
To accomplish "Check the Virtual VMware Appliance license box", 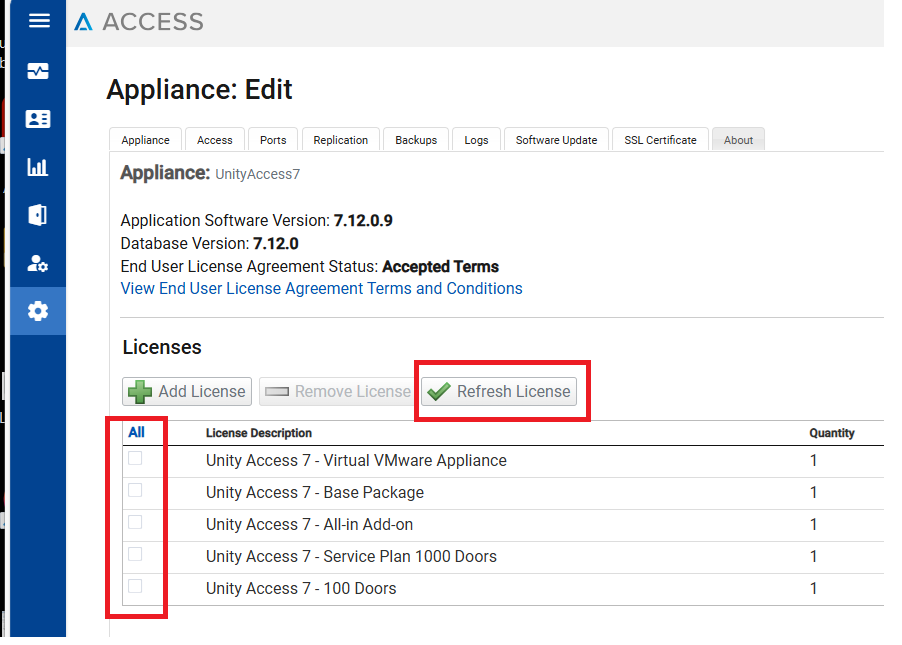I will [x=135, y=458].
